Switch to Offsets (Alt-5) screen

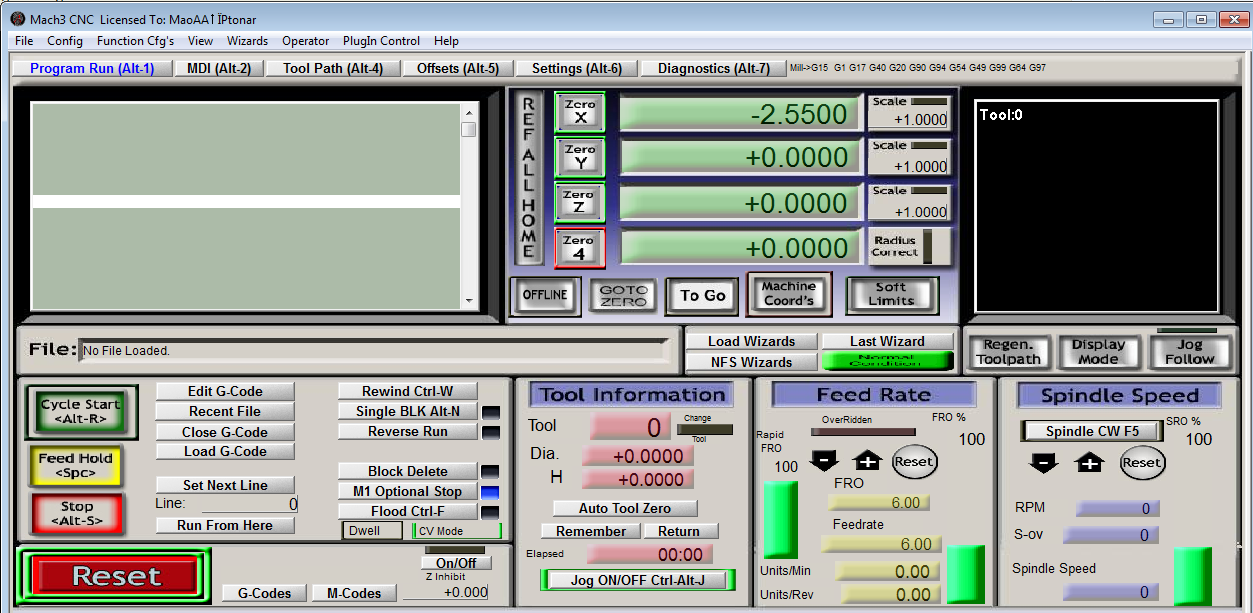(457, 68)
